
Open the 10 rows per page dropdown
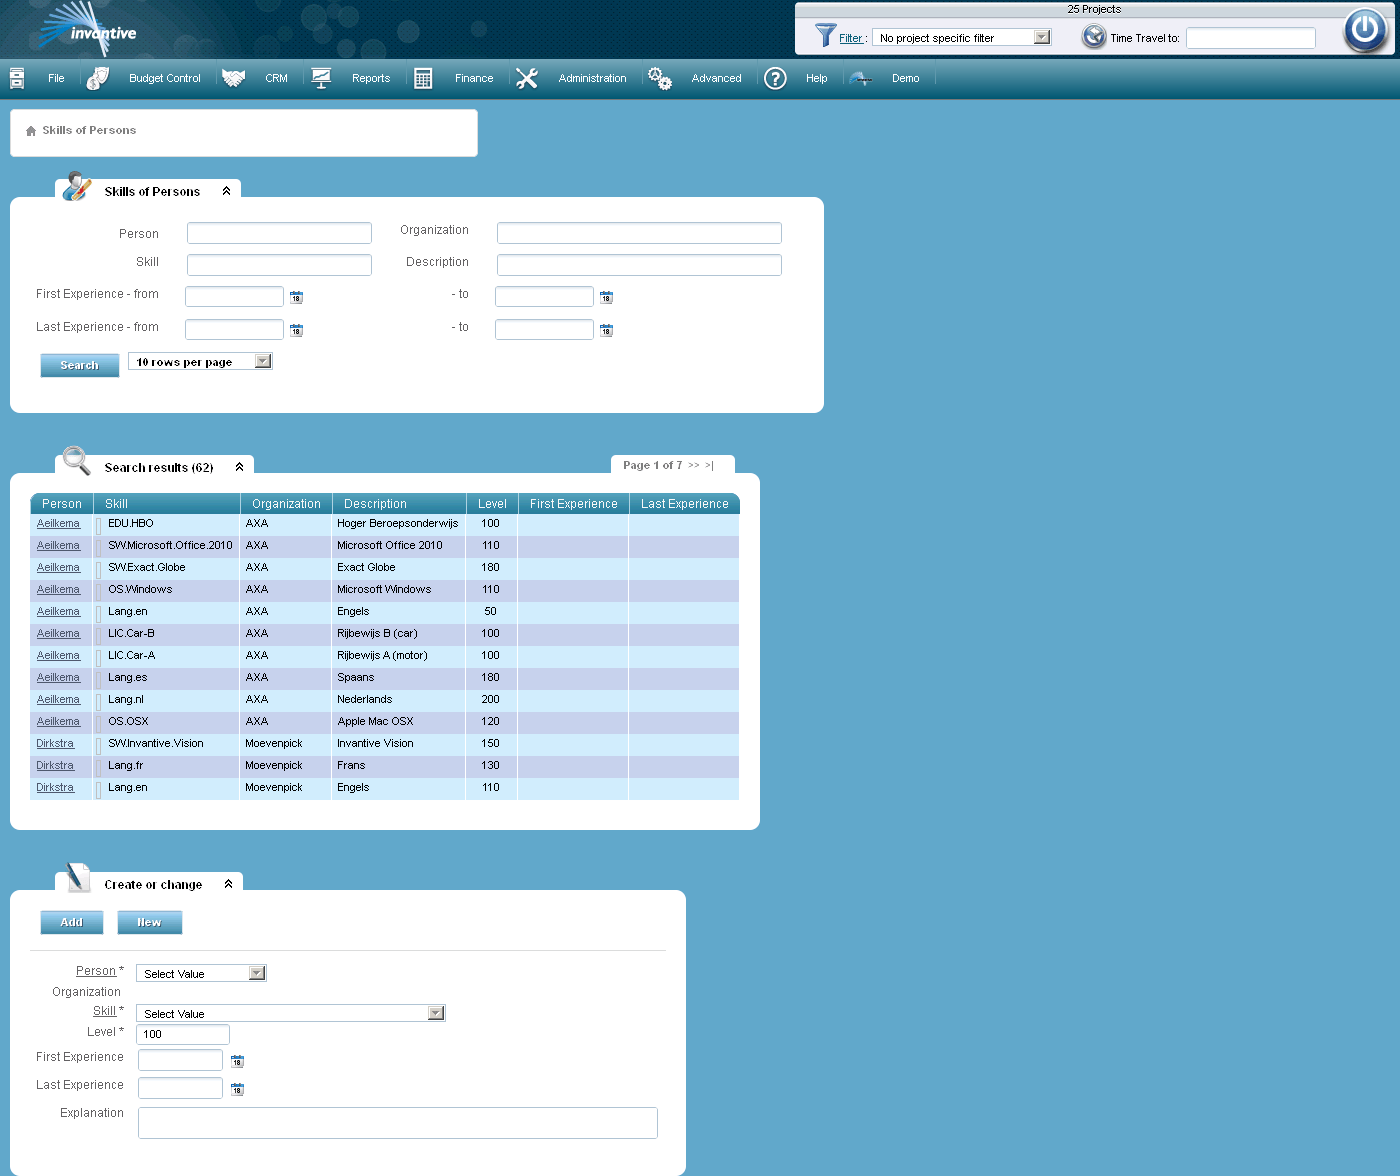(262, 360)
